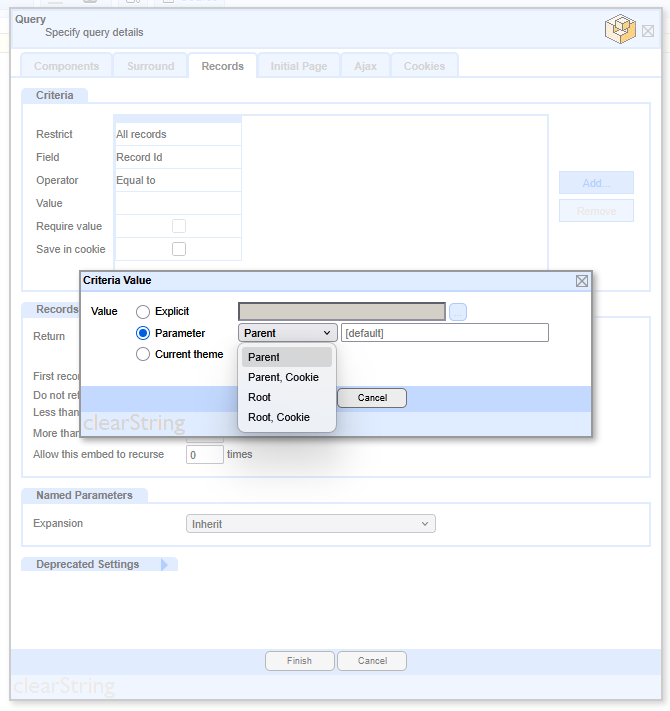Viewport: 670px width, 711px height.
Task: Close the Query dialog window
Action: pyautogui.click(x=648, y=31)
